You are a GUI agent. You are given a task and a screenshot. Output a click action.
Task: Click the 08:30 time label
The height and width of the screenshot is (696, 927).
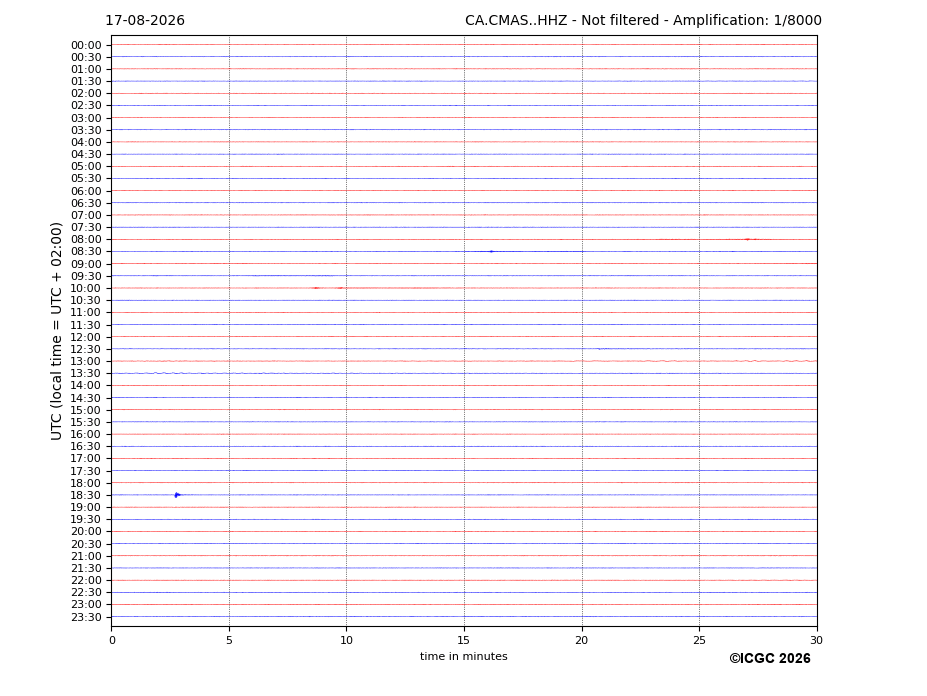pyautogui.click(x=86, y=252)
